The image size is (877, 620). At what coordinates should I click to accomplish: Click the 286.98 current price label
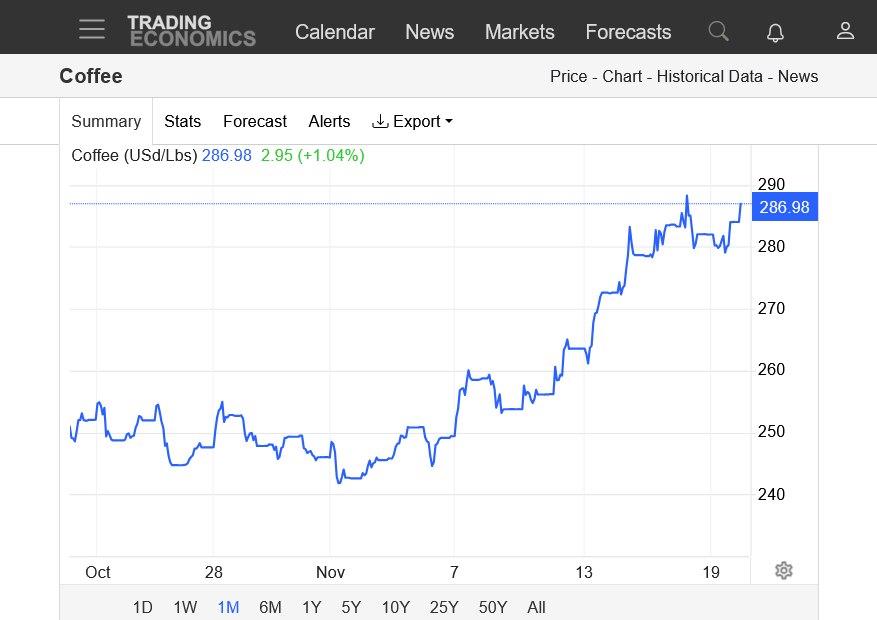(x=784, y=207)
